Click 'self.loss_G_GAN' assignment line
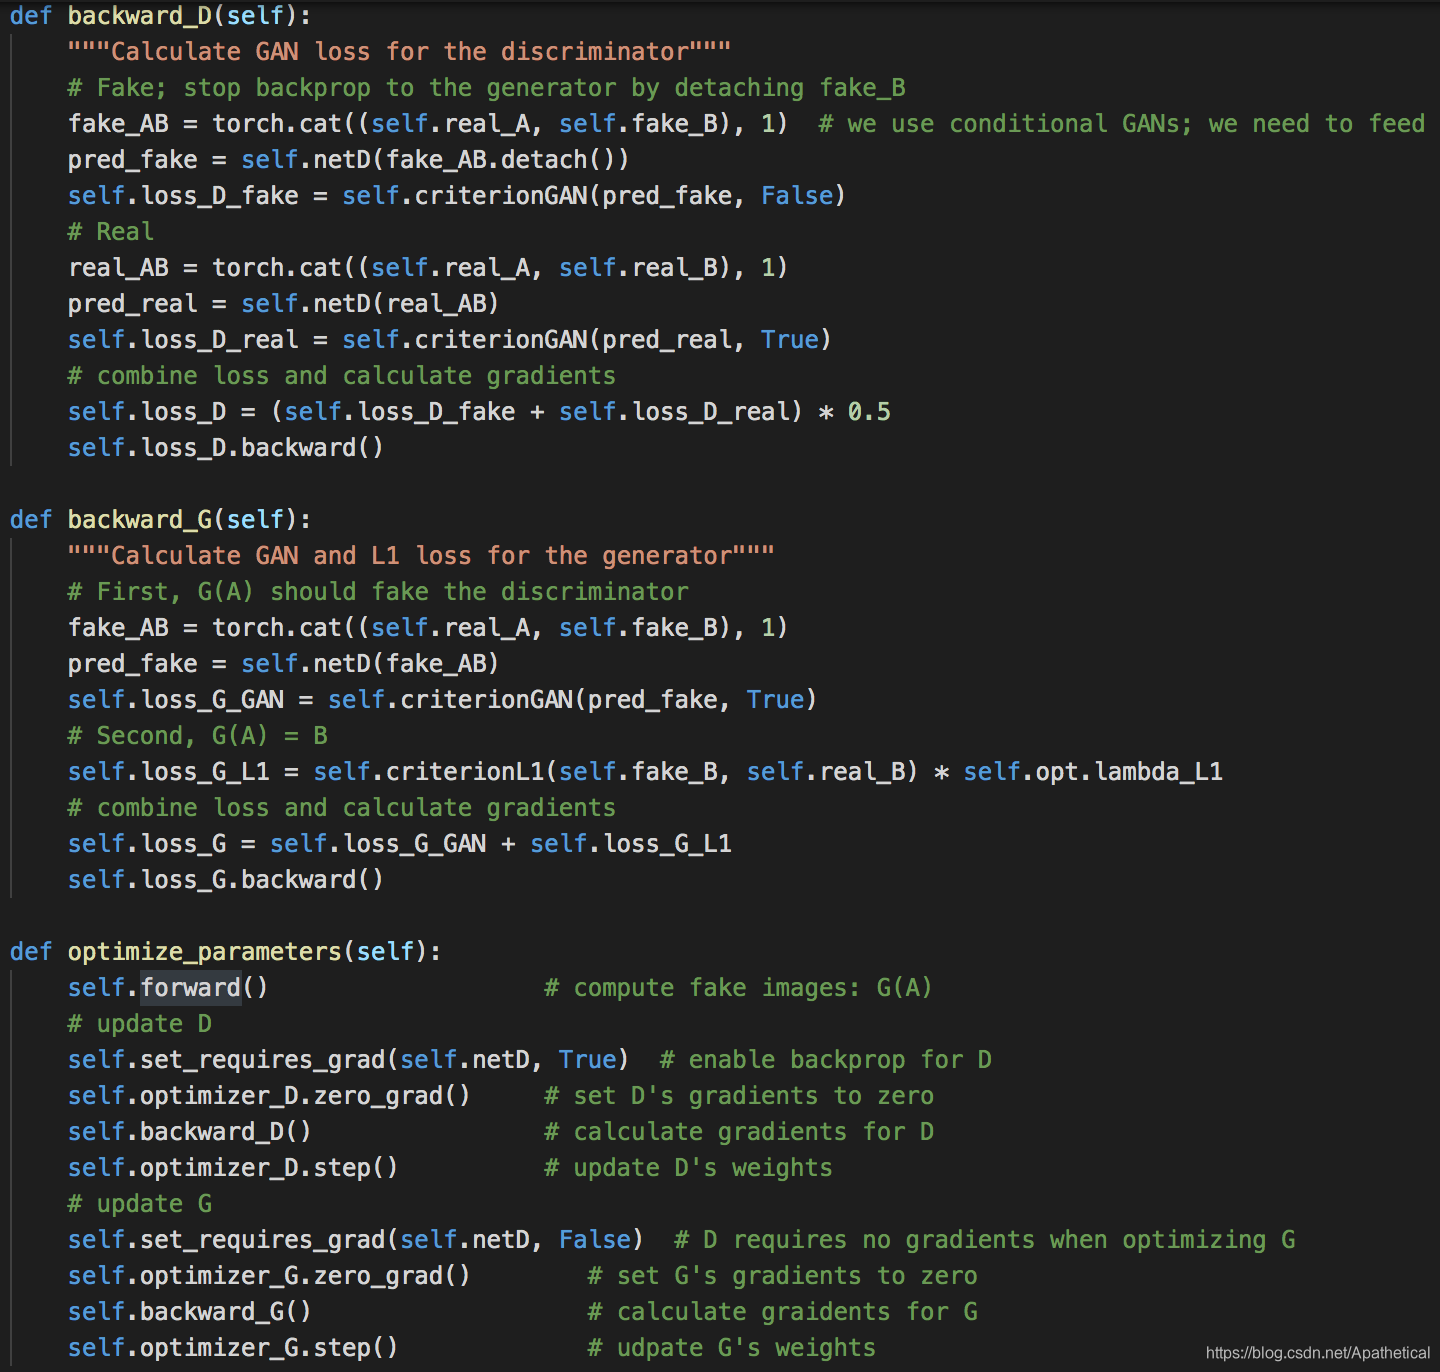 [443, 700]
